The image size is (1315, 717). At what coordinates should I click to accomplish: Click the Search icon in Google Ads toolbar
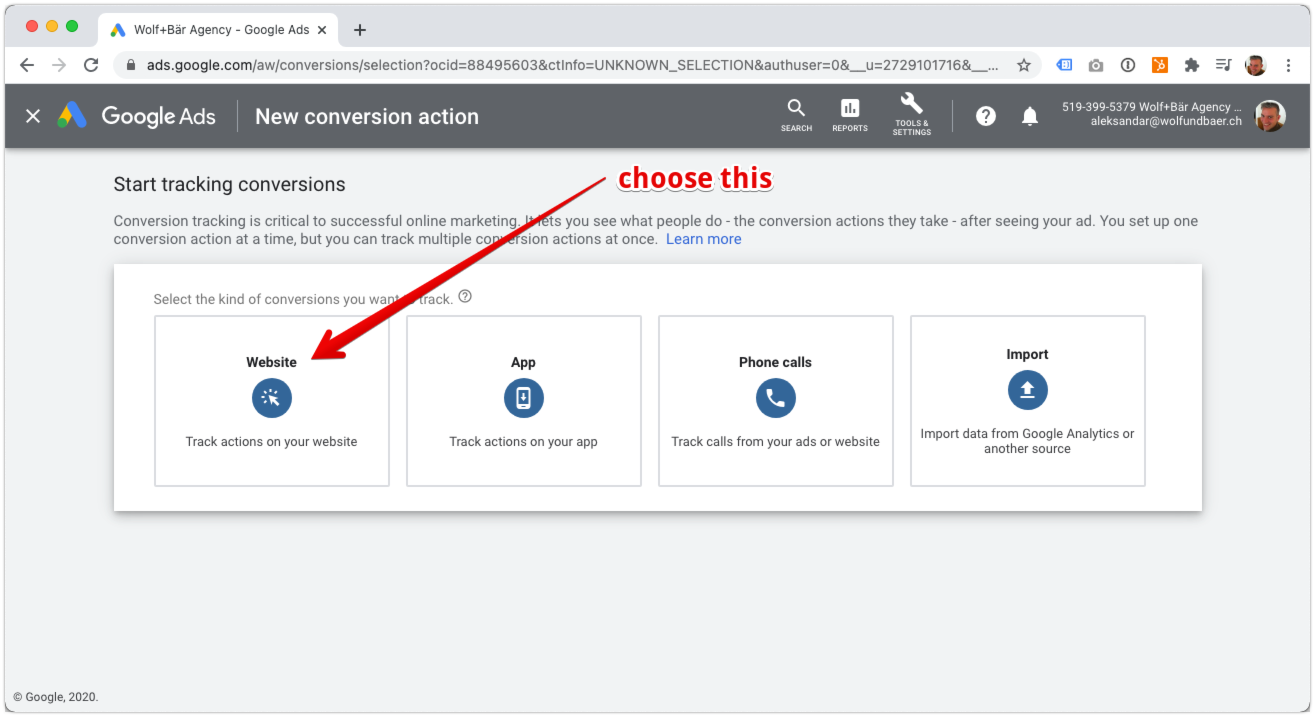(796, 115)
